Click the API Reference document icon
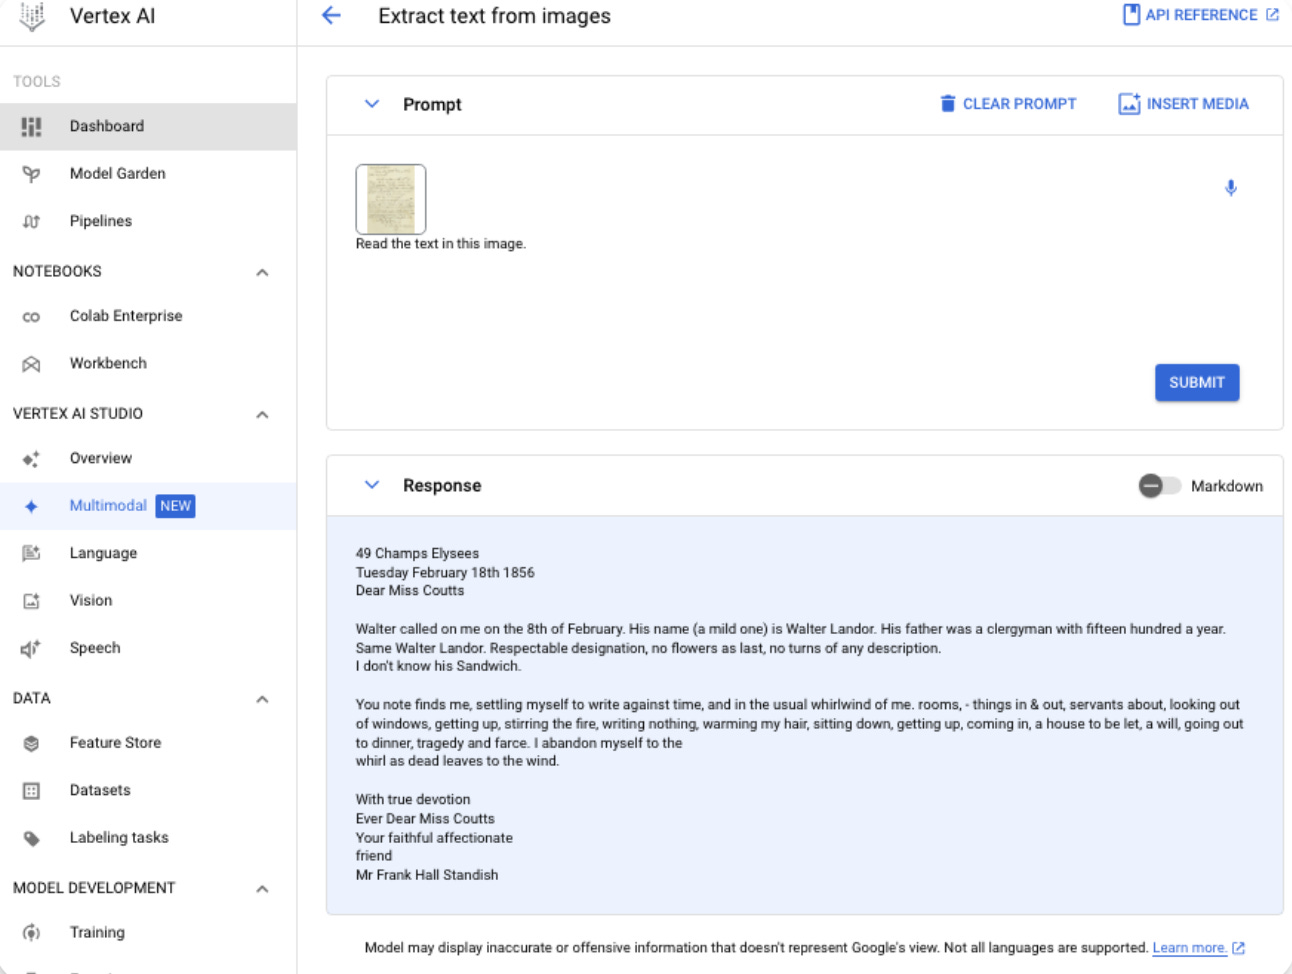This screenshot has width=1292, height=974. (1131, 15)
